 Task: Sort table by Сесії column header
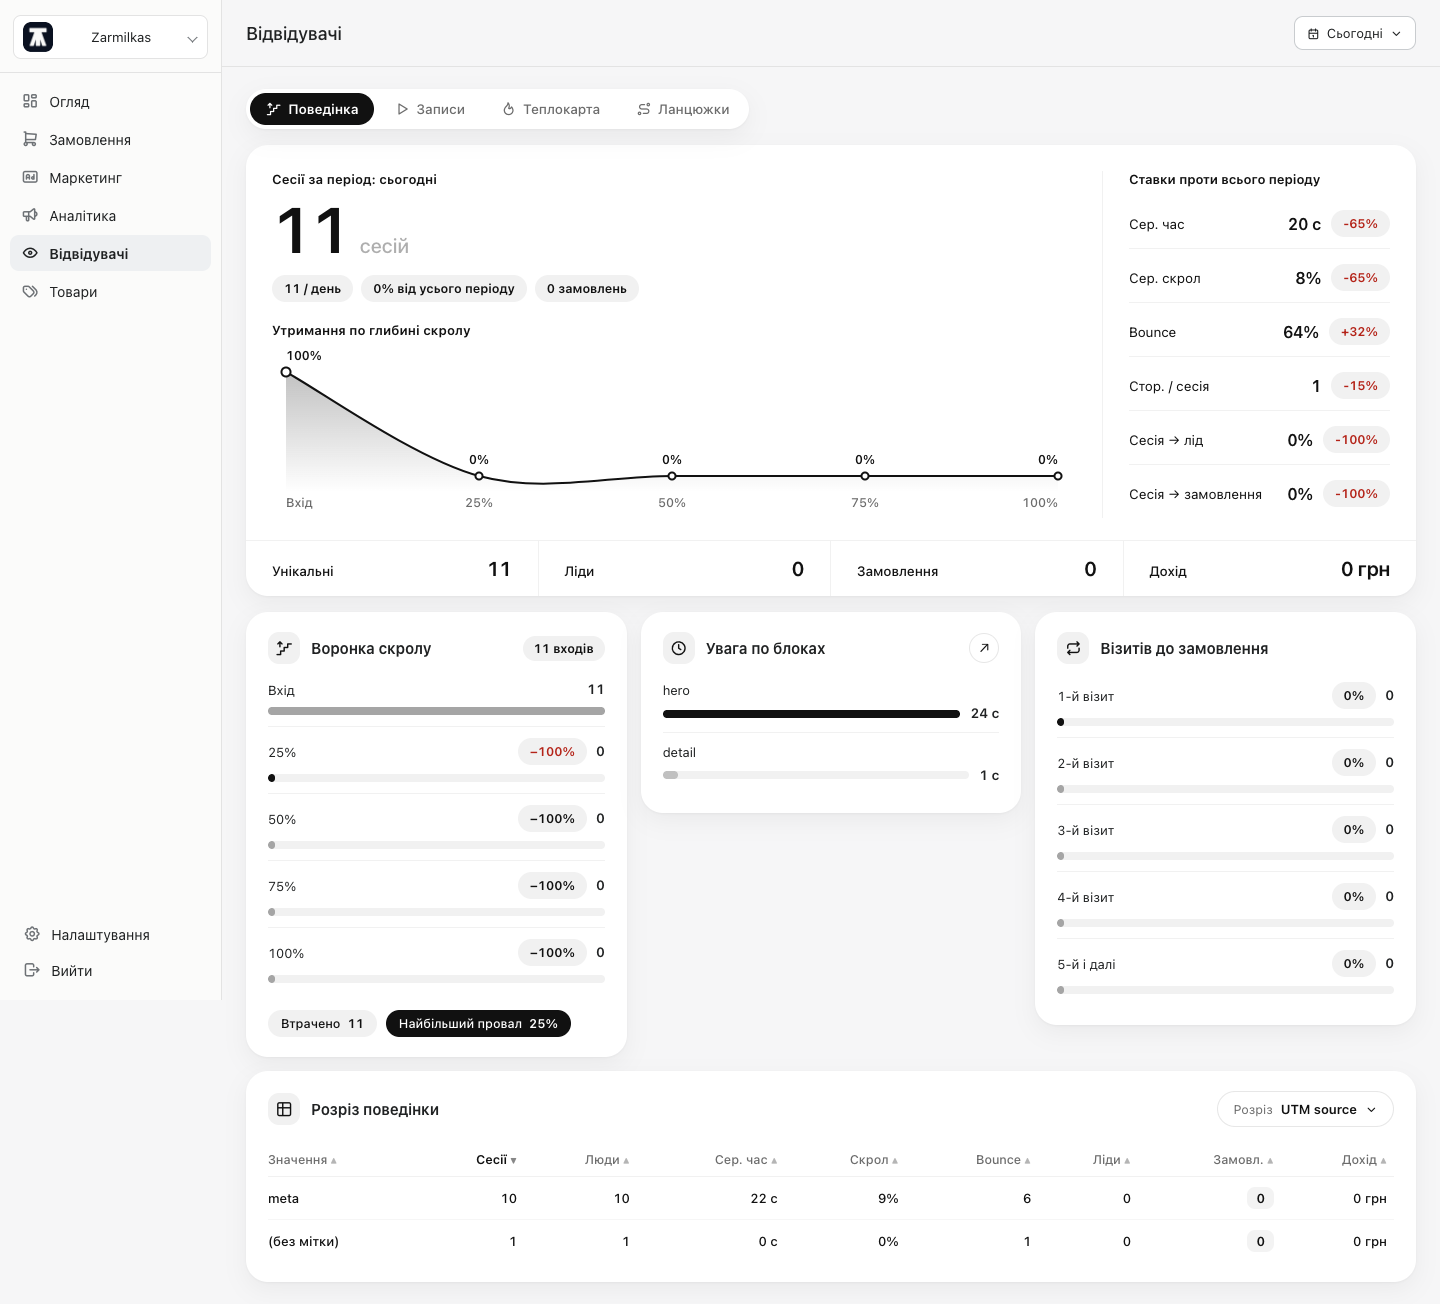(496, 1160)
